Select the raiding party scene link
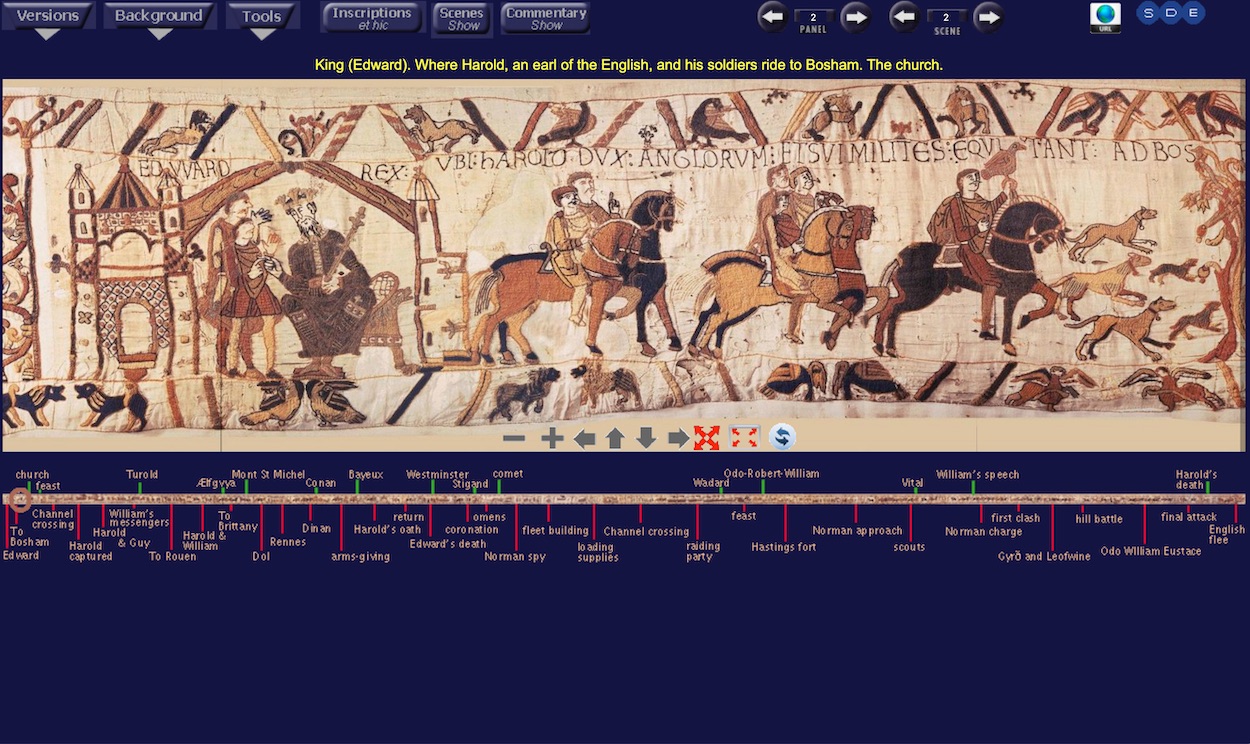Viewport: 1250px width, 744px height. tap(703, 551)
